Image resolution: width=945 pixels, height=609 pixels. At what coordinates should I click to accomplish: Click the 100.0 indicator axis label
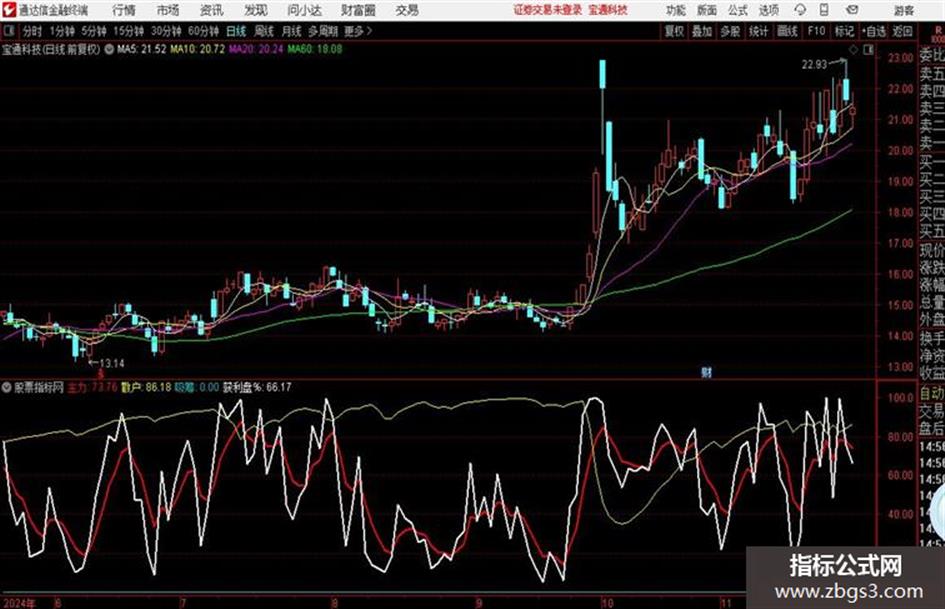tap(901, 397)
